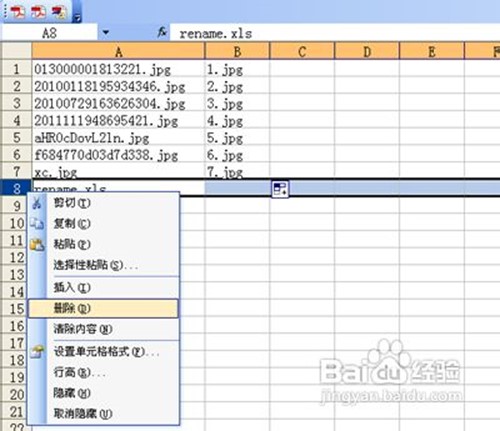Click cell with aHR0cDovL2ln.jpg
Screen dimensions: 500x431
[118, 138]
